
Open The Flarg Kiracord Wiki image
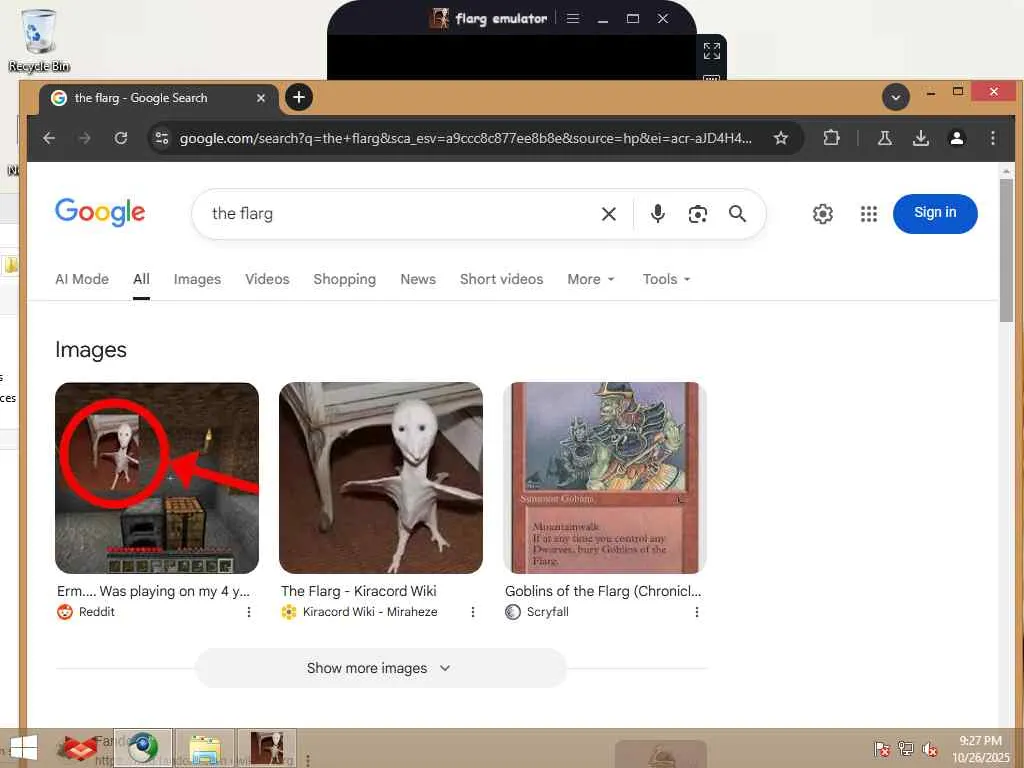381,478
